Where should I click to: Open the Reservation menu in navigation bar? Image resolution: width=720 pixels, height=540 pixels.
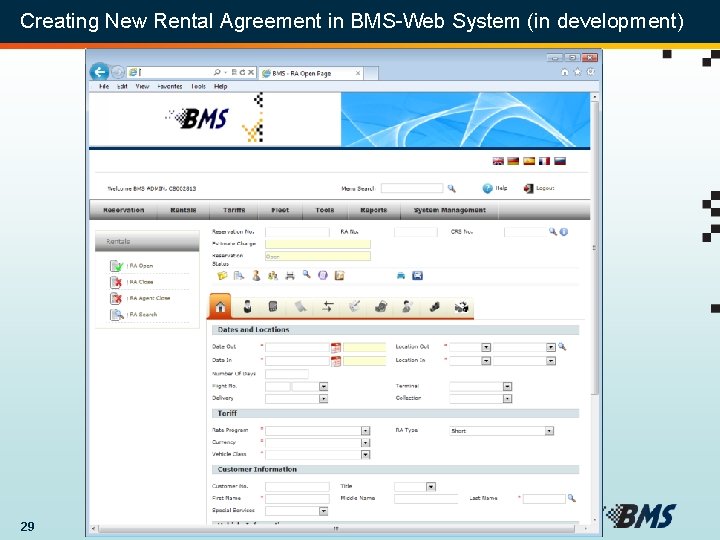(x=124, y=210)
